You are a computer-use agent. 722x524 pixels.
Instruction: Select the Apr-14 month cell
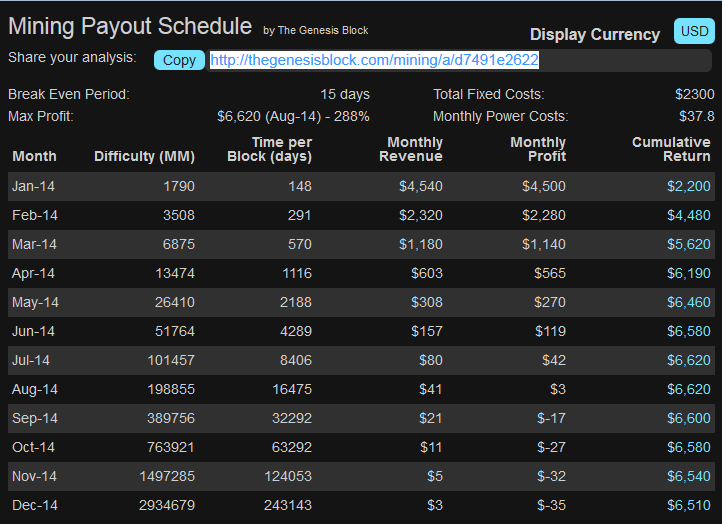(33, 273)
